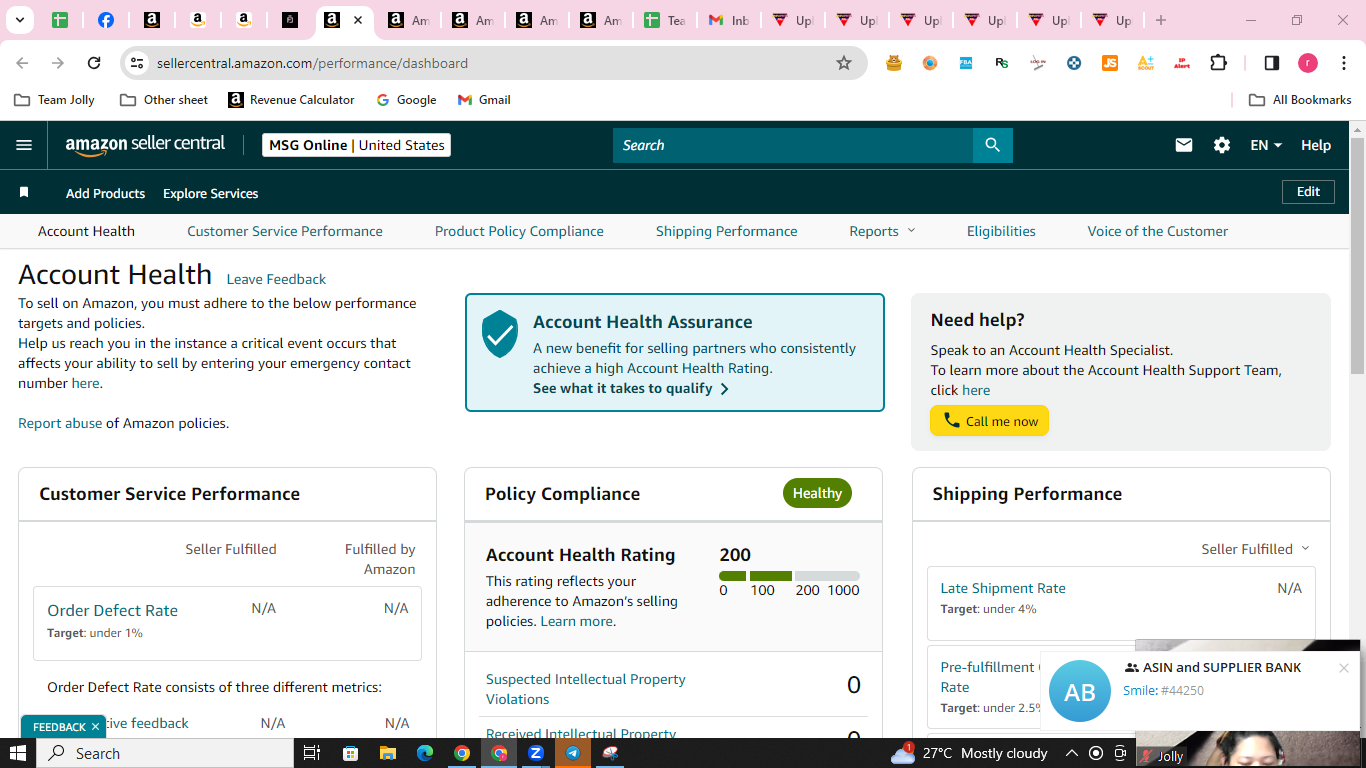
Task: Click the FBA extension icon
Action: point(966,63)
